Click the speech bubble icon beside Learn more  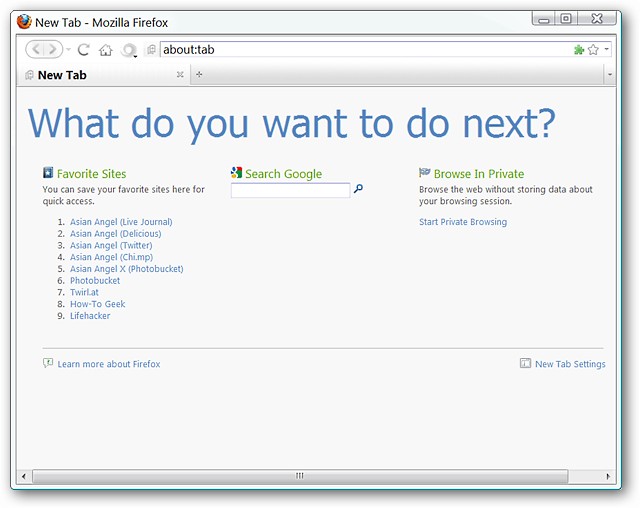(x=48, y=363)
